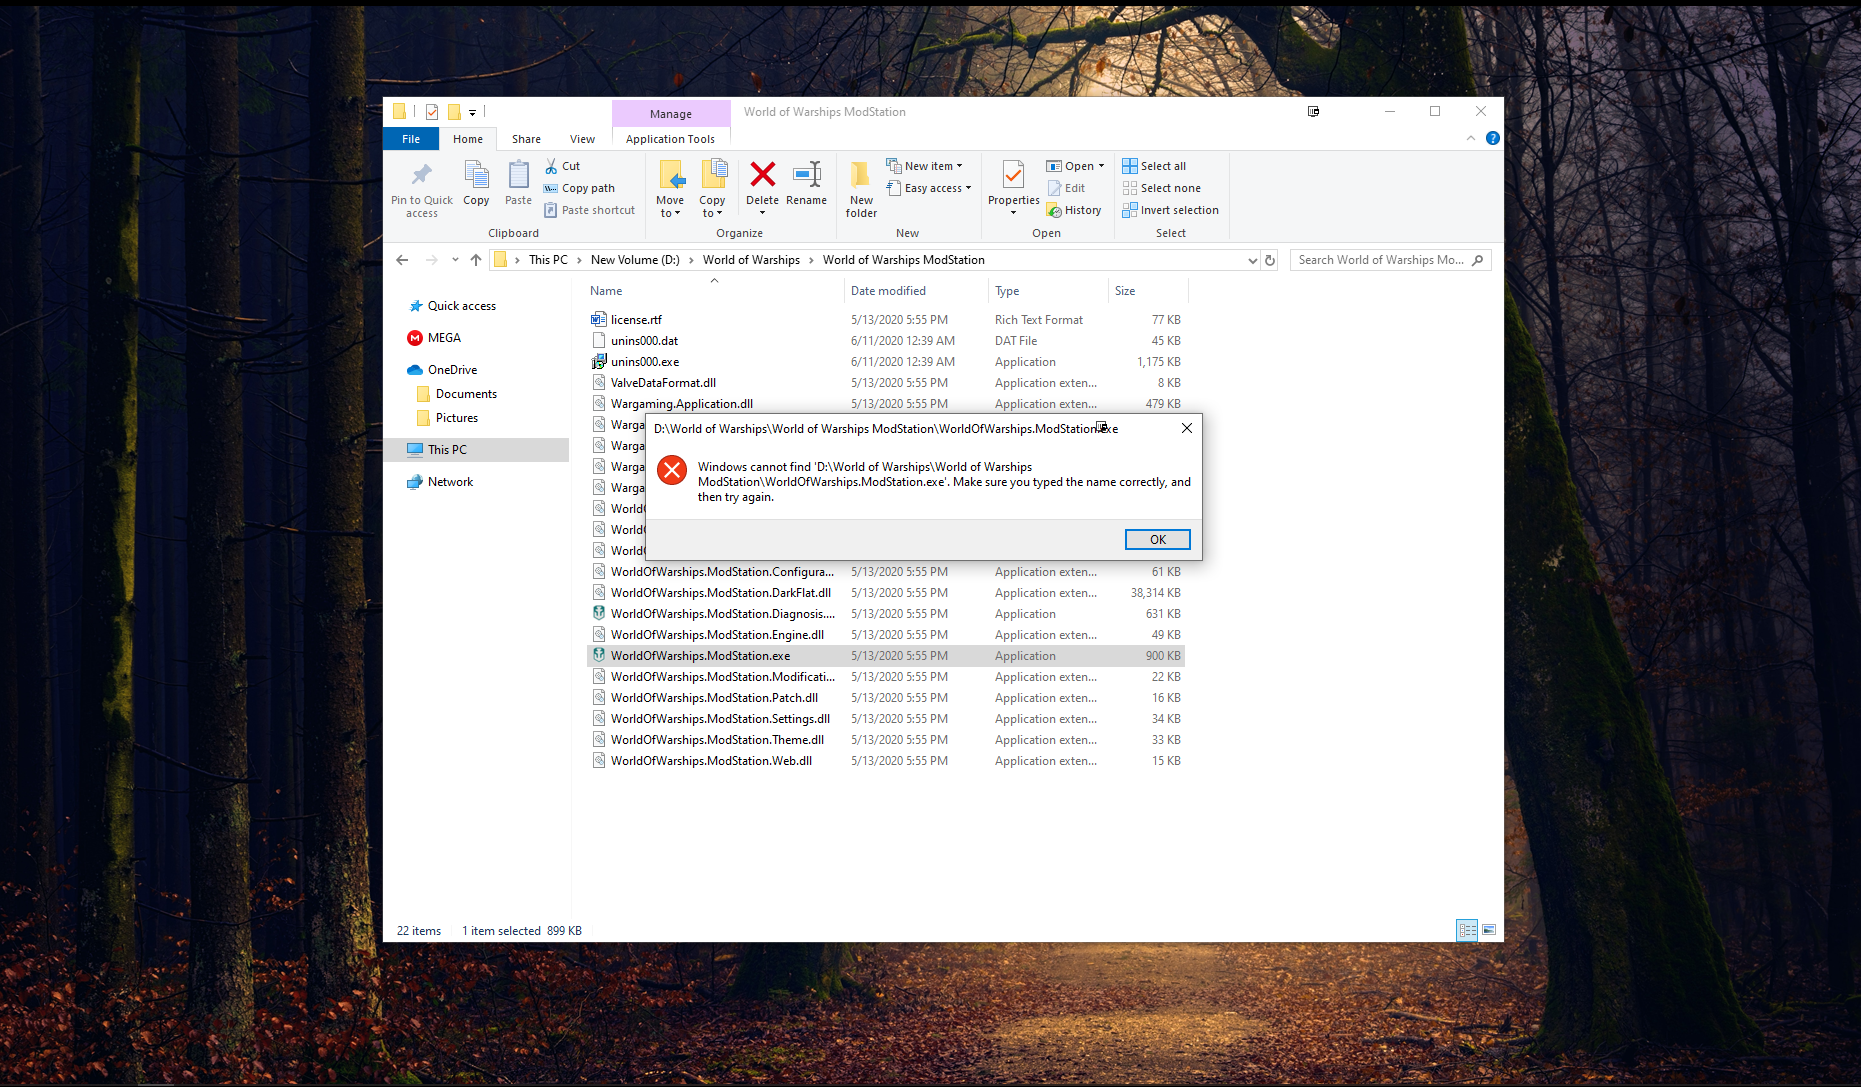Image resolution: width=1861 pixels, height=1087 pixels.
Task: Click Select none
Action: pyautogui.click(x=1161, y=188)
